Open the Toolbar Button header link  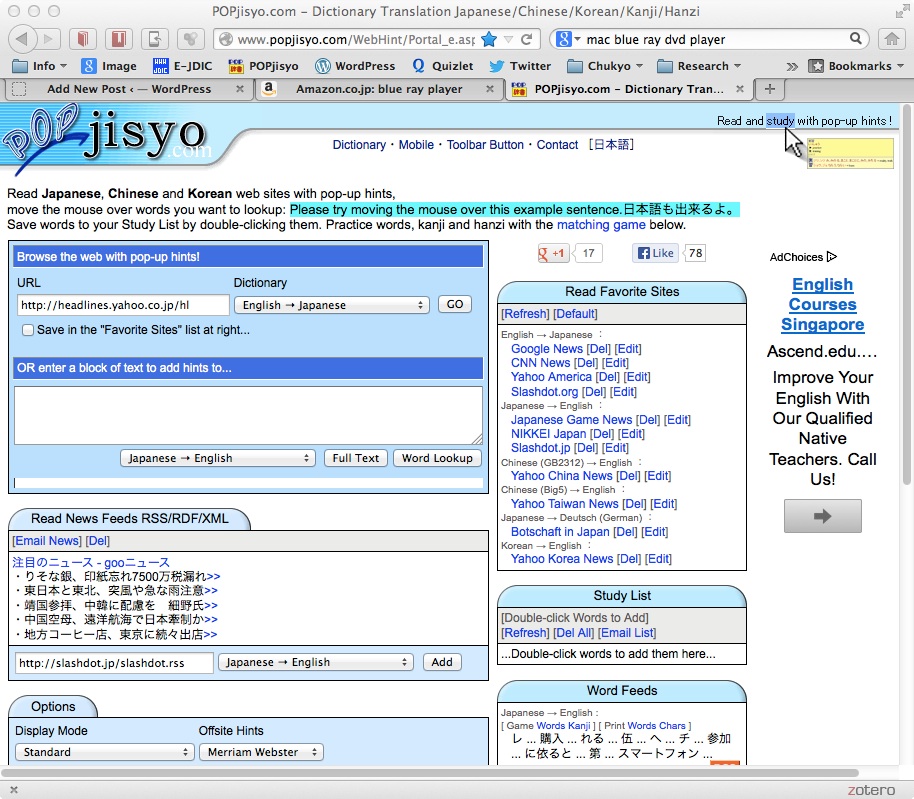pyautogui.click(x=485, y=145)
